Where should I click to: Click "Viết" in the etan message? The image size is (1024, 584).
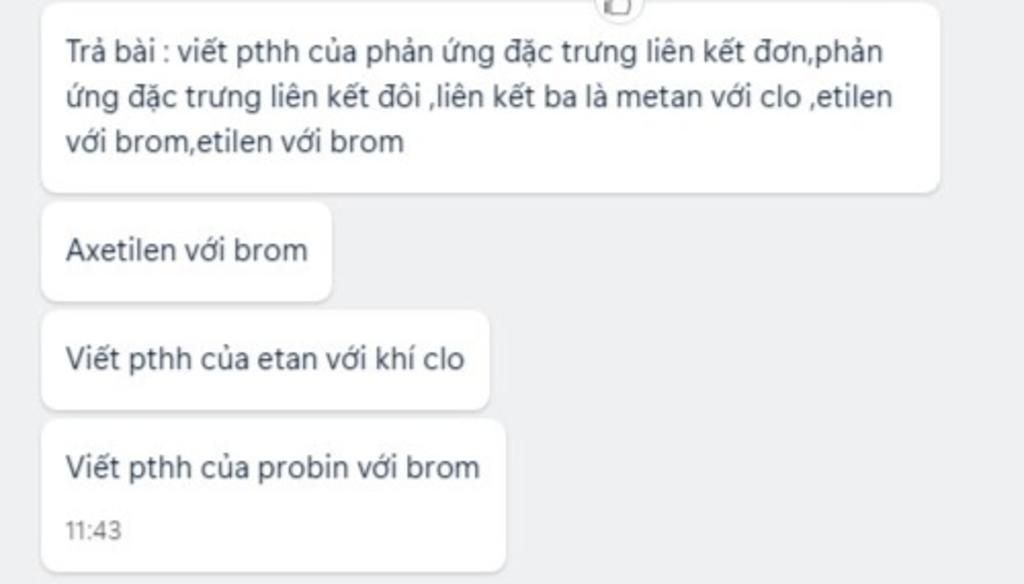pyautogui.click(x=92, y=359)
